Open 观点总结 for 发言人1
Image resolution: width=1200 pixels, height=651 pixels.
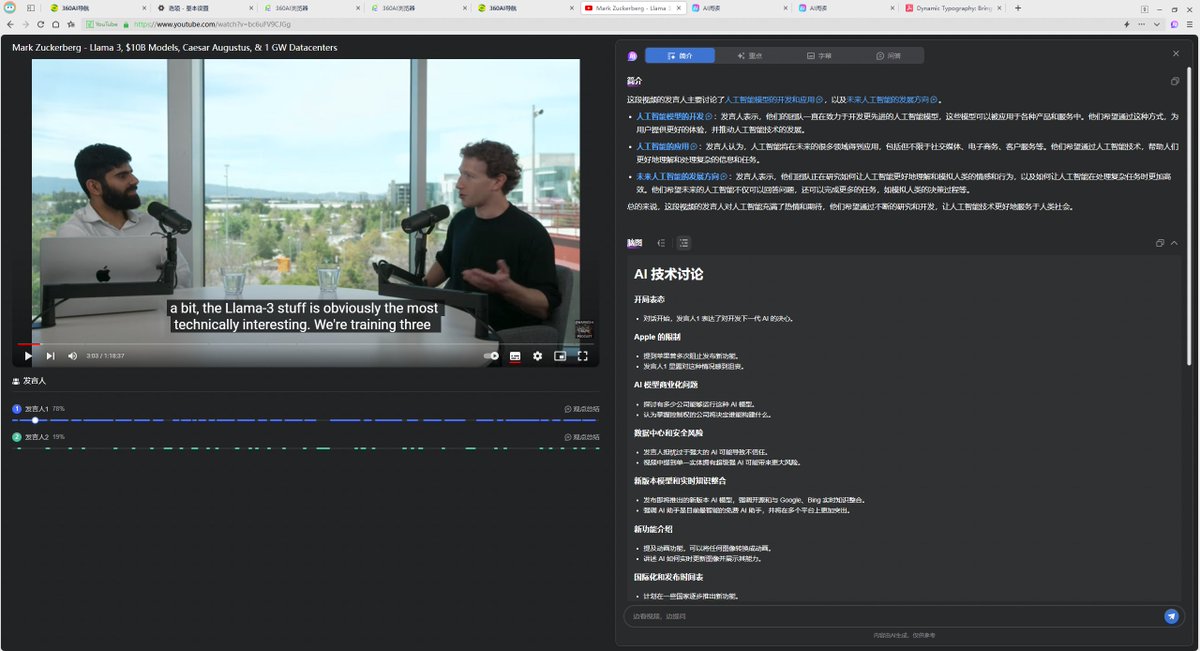pyautogui.click(x=582, y=409)
